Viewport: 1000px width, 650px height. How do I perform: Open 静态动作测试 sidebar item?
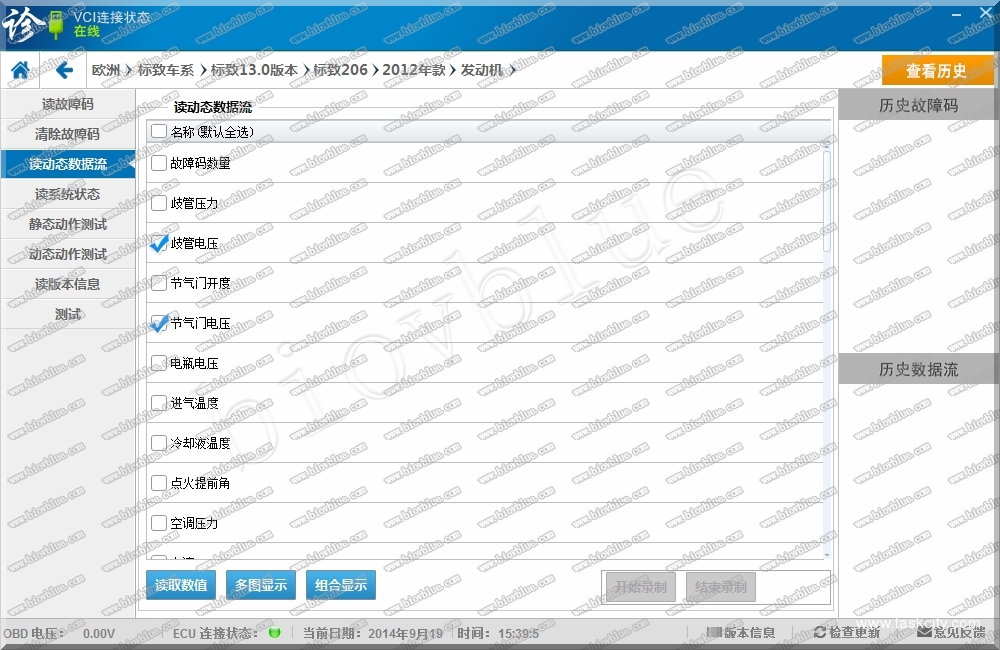(68, 224)
